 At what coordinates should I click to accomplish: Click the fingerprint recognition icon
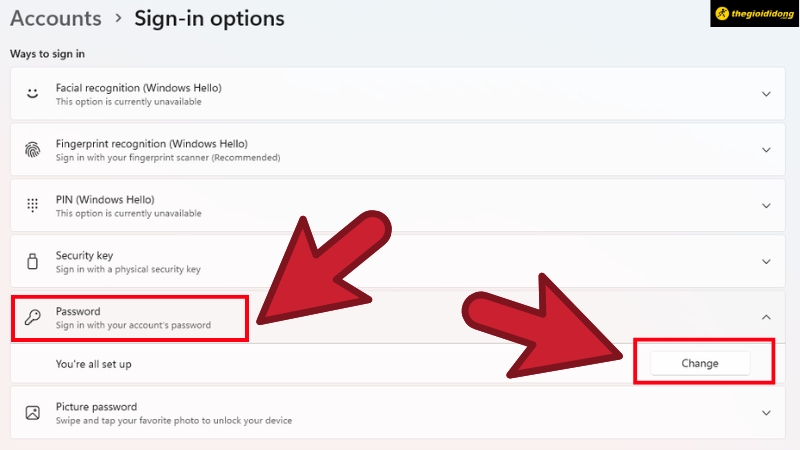click(32, 150)
